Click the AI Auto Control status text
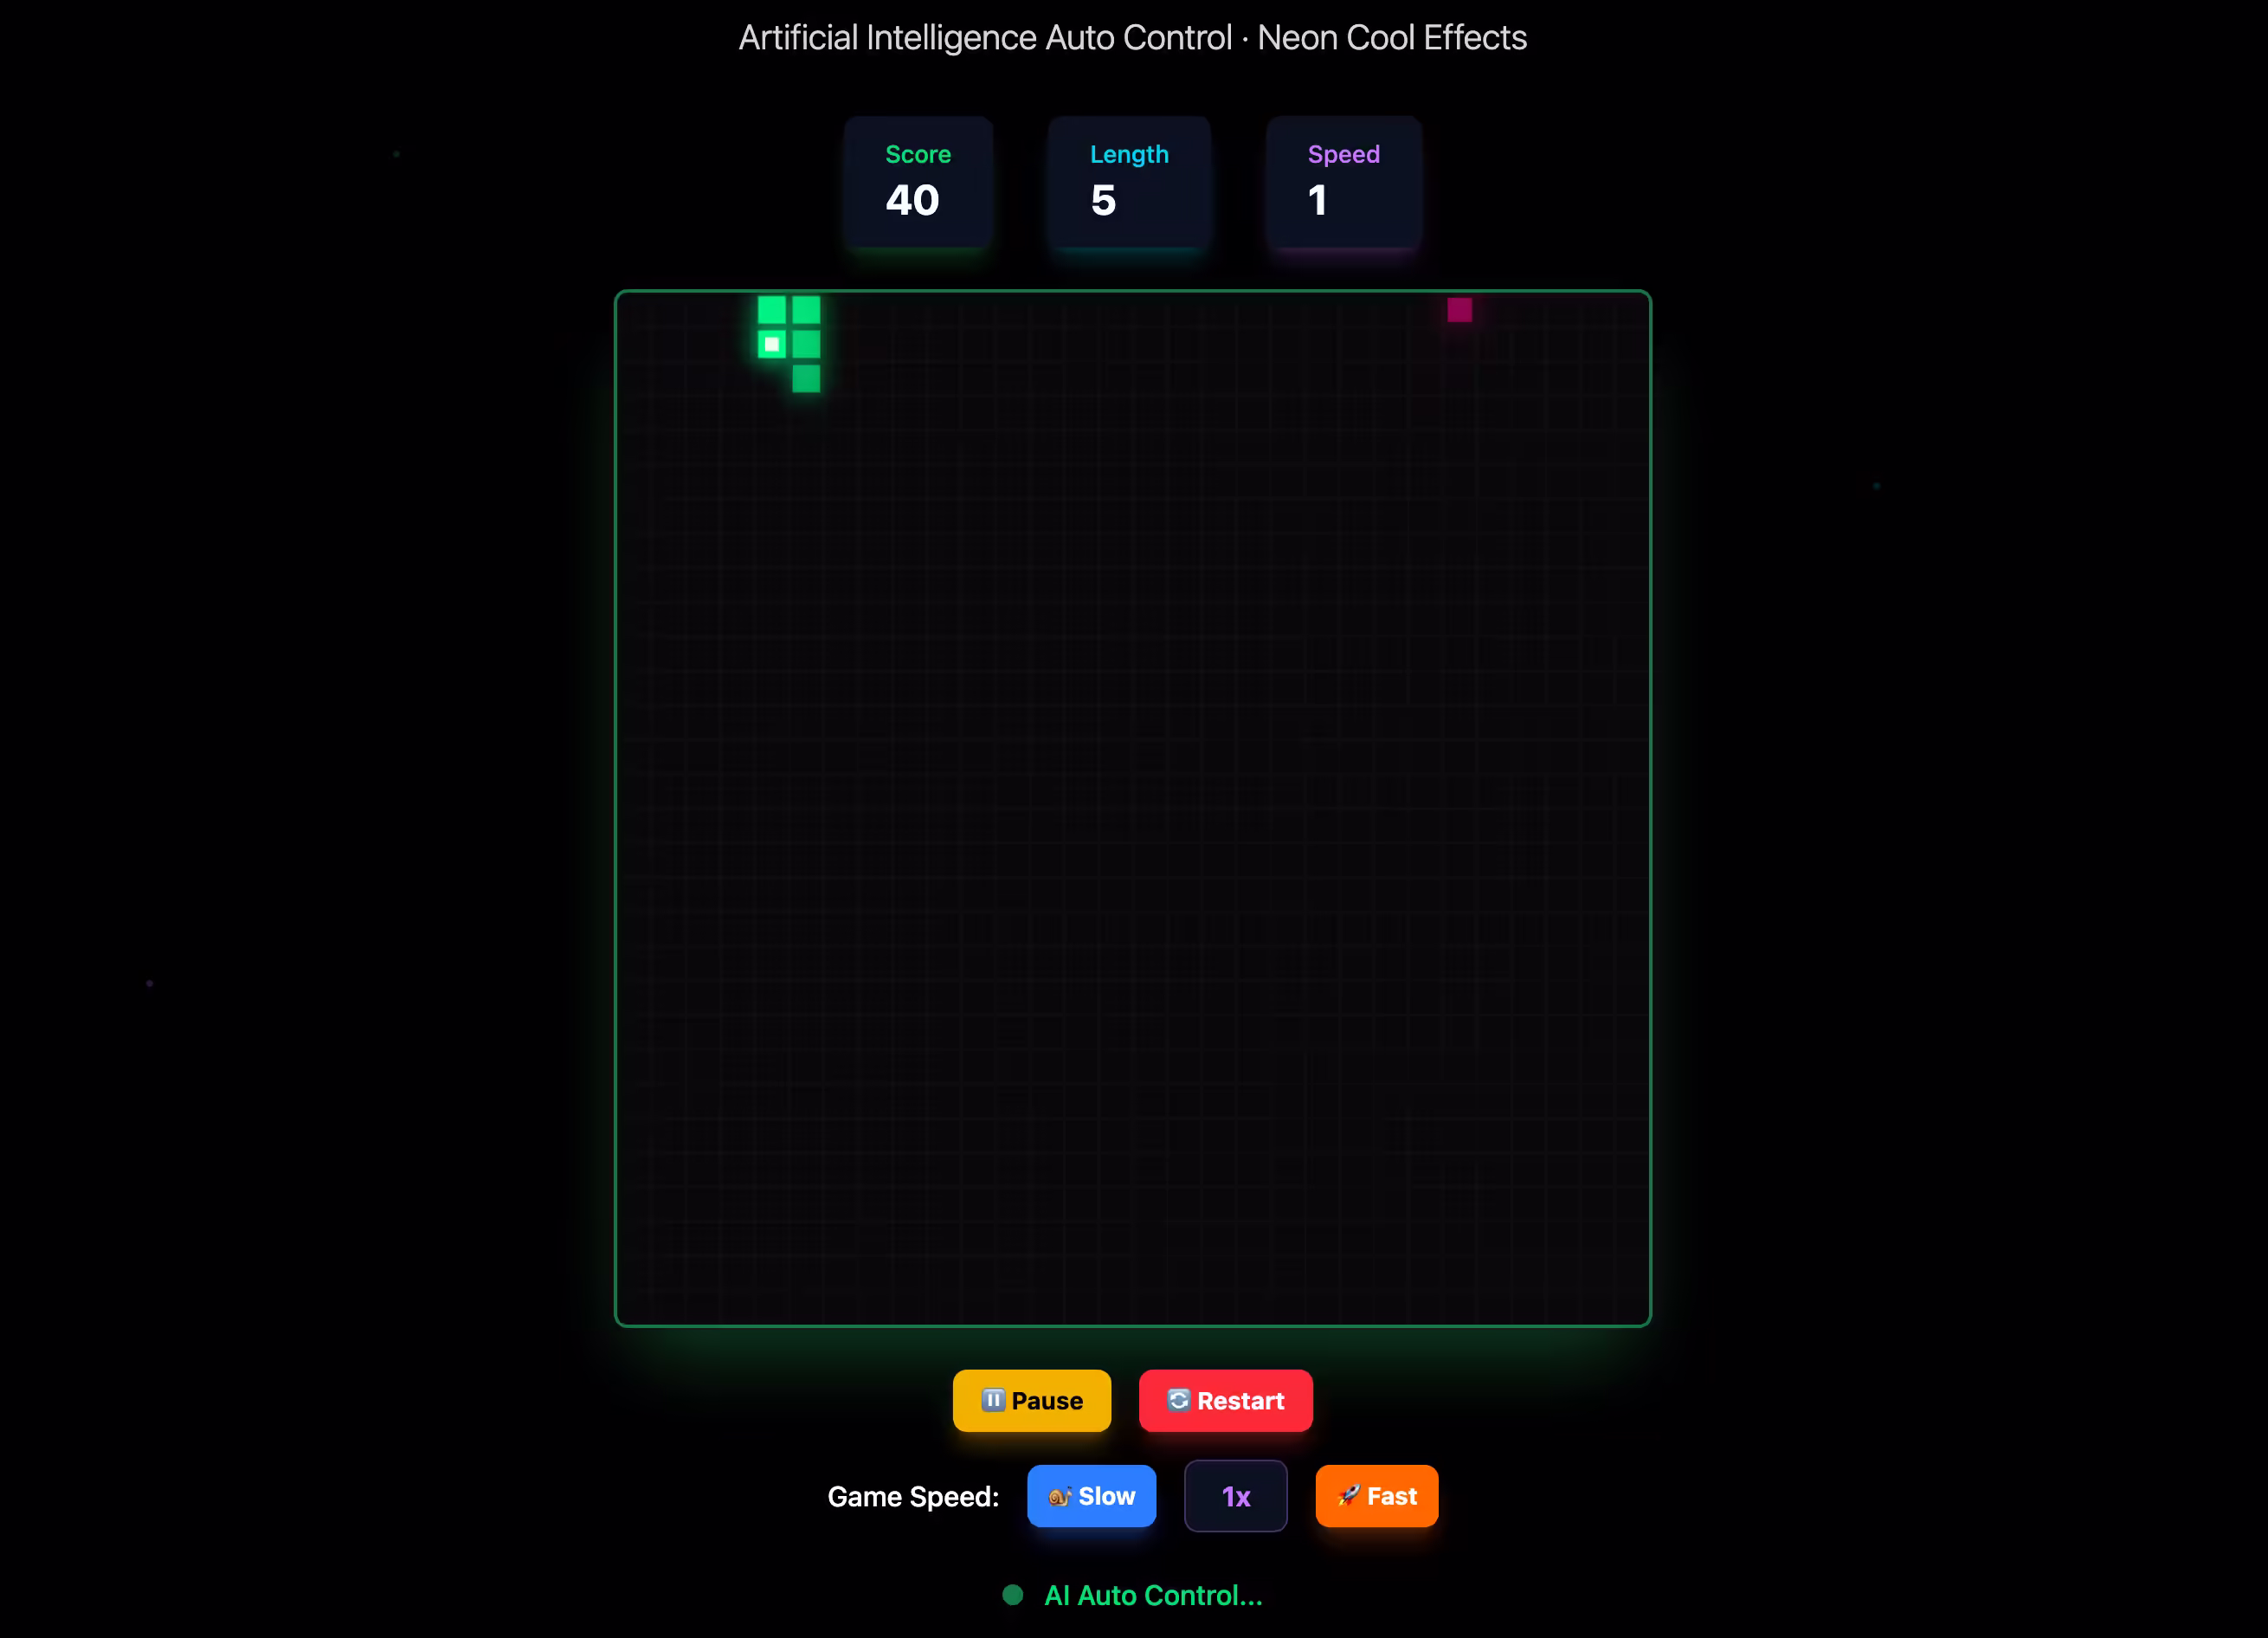This screenshot has height=1638, width=2268. [x=1152, y=1595]
